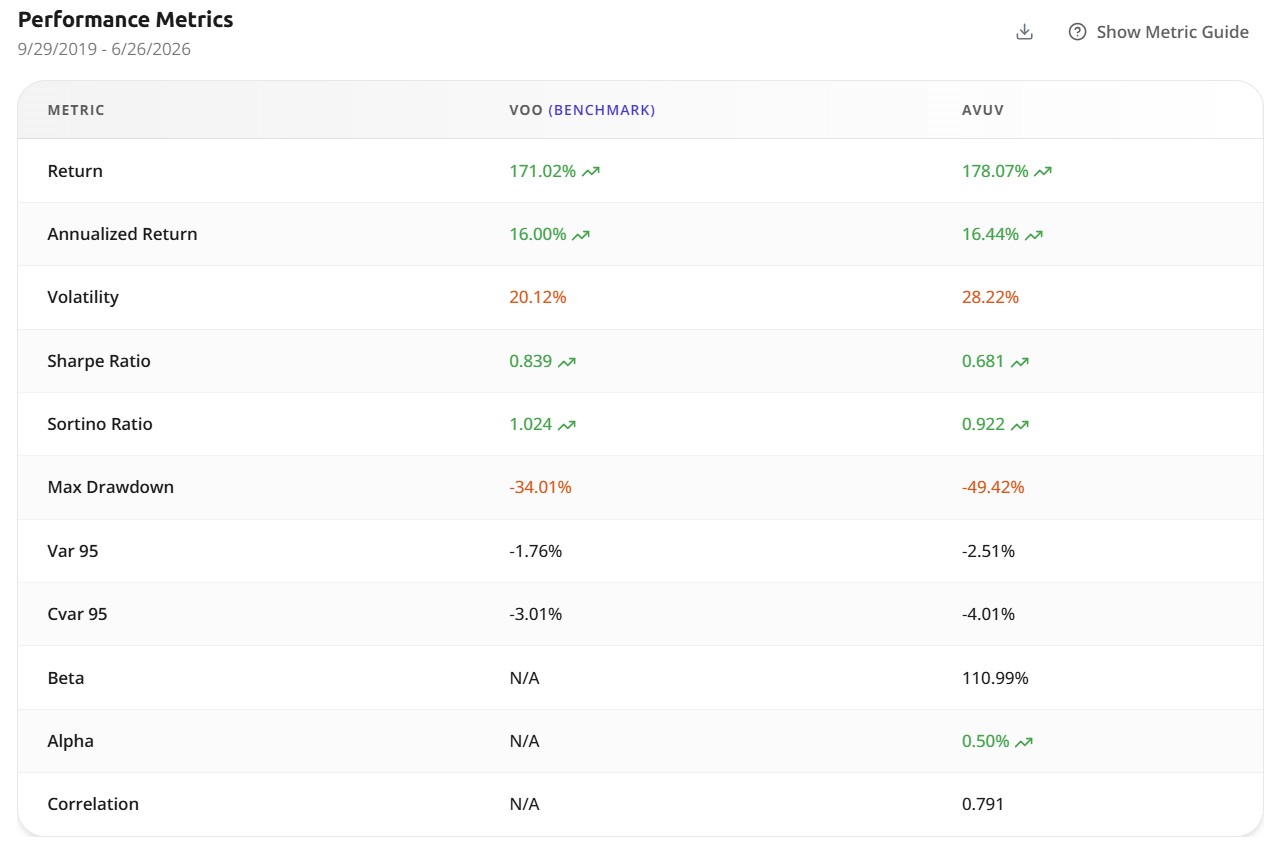The width and height of the screenshot is (1276, 849).
Task: Click AVUV max drawdown -49.42%
Action: 994,487
